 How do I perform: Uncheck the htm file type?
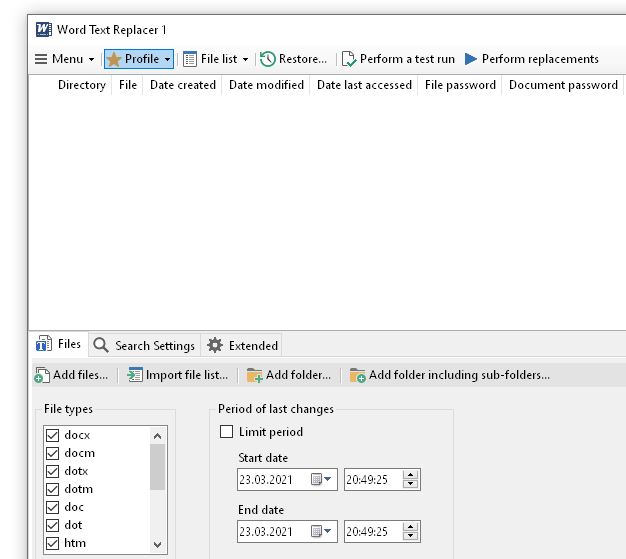coord(53,543)
